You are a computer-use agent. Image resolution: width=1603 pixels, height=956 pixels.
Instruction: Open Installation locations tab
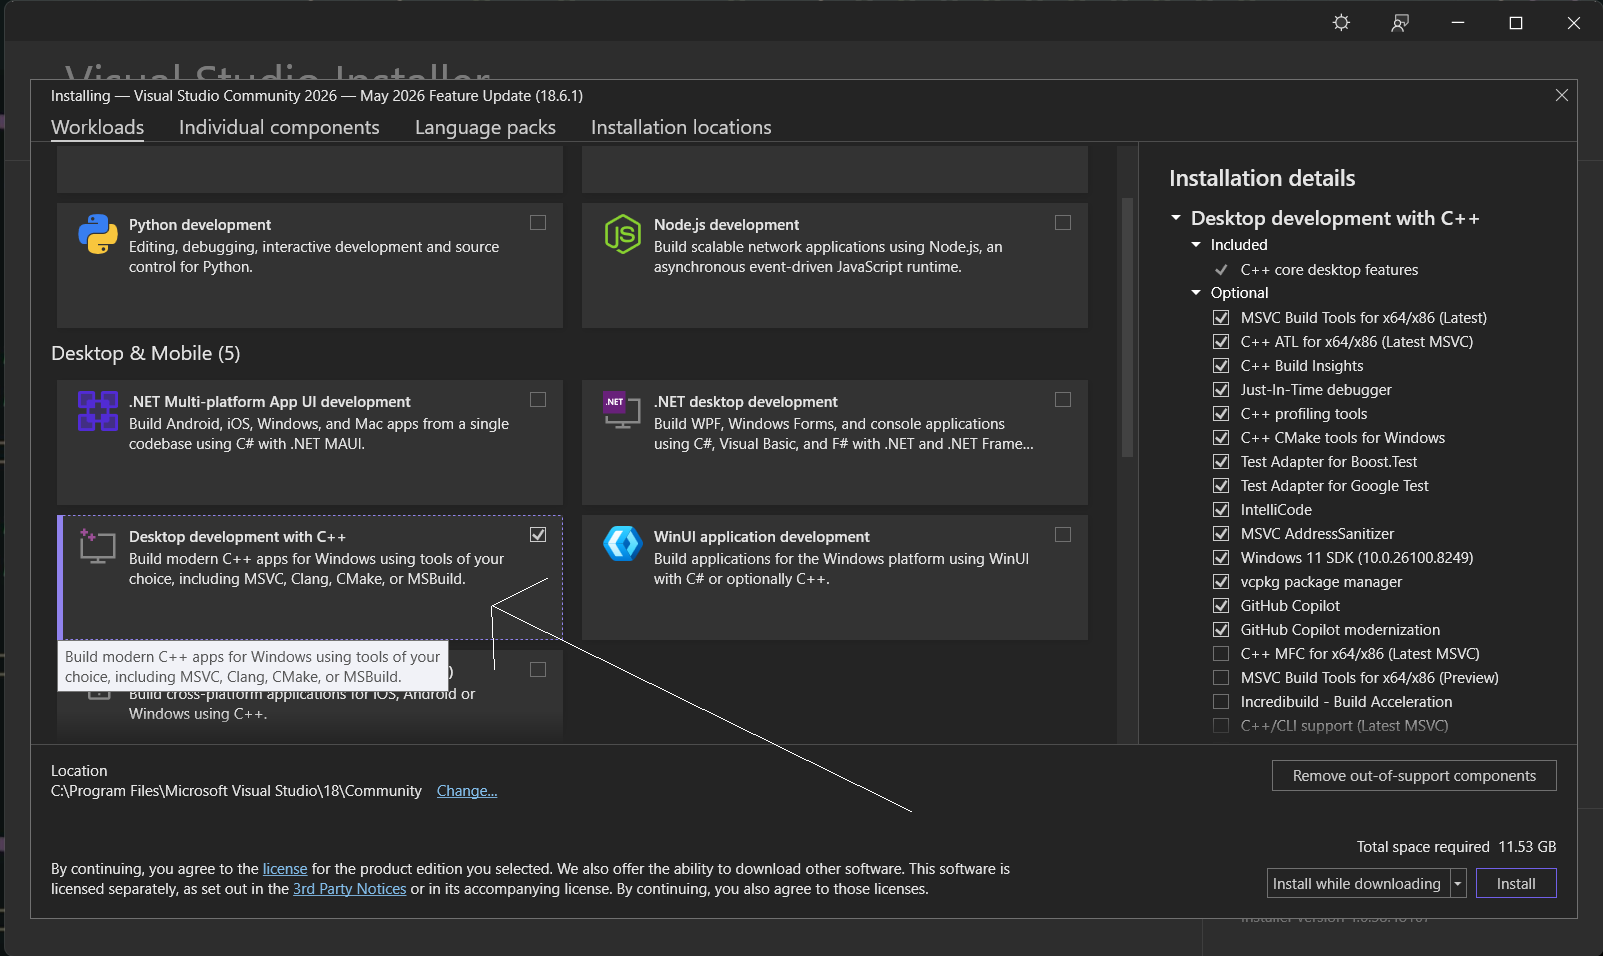[x=681, y=127]
